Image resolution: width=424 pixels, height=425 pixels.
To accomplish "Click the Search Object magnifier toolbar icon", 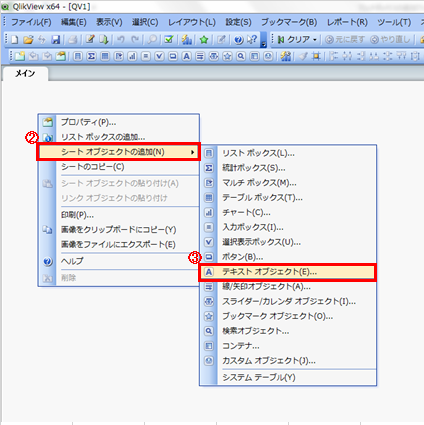I will coord(241,56).
